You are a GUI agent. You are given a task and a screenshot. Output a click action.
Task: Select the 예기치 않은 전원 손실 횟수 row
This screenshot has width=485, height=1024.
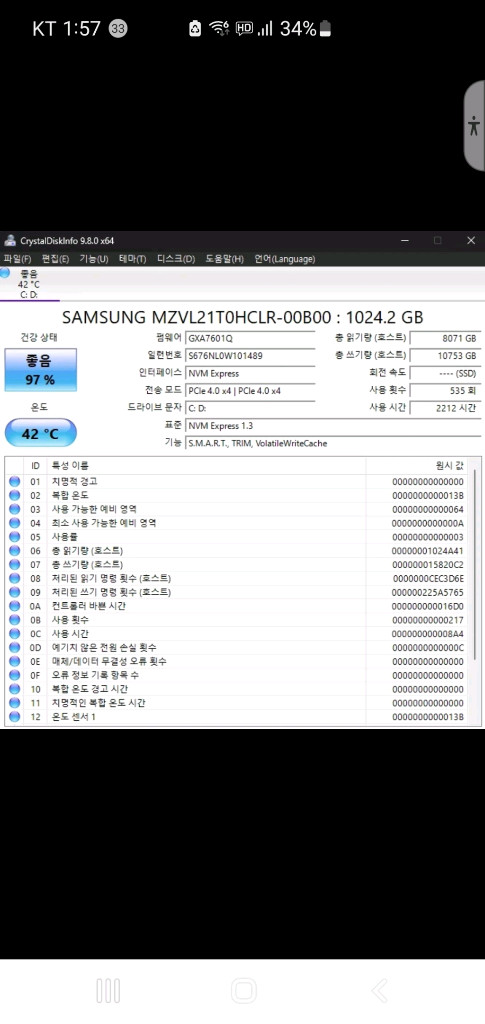click(x=238, y=647)
